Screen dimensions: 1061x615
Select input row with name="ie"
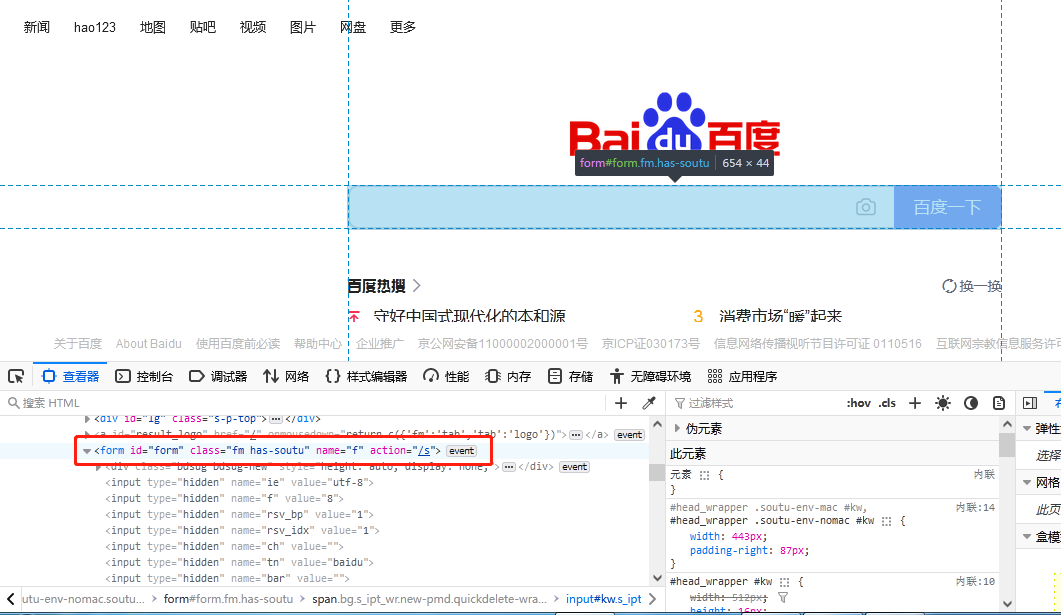coord(239,482)
